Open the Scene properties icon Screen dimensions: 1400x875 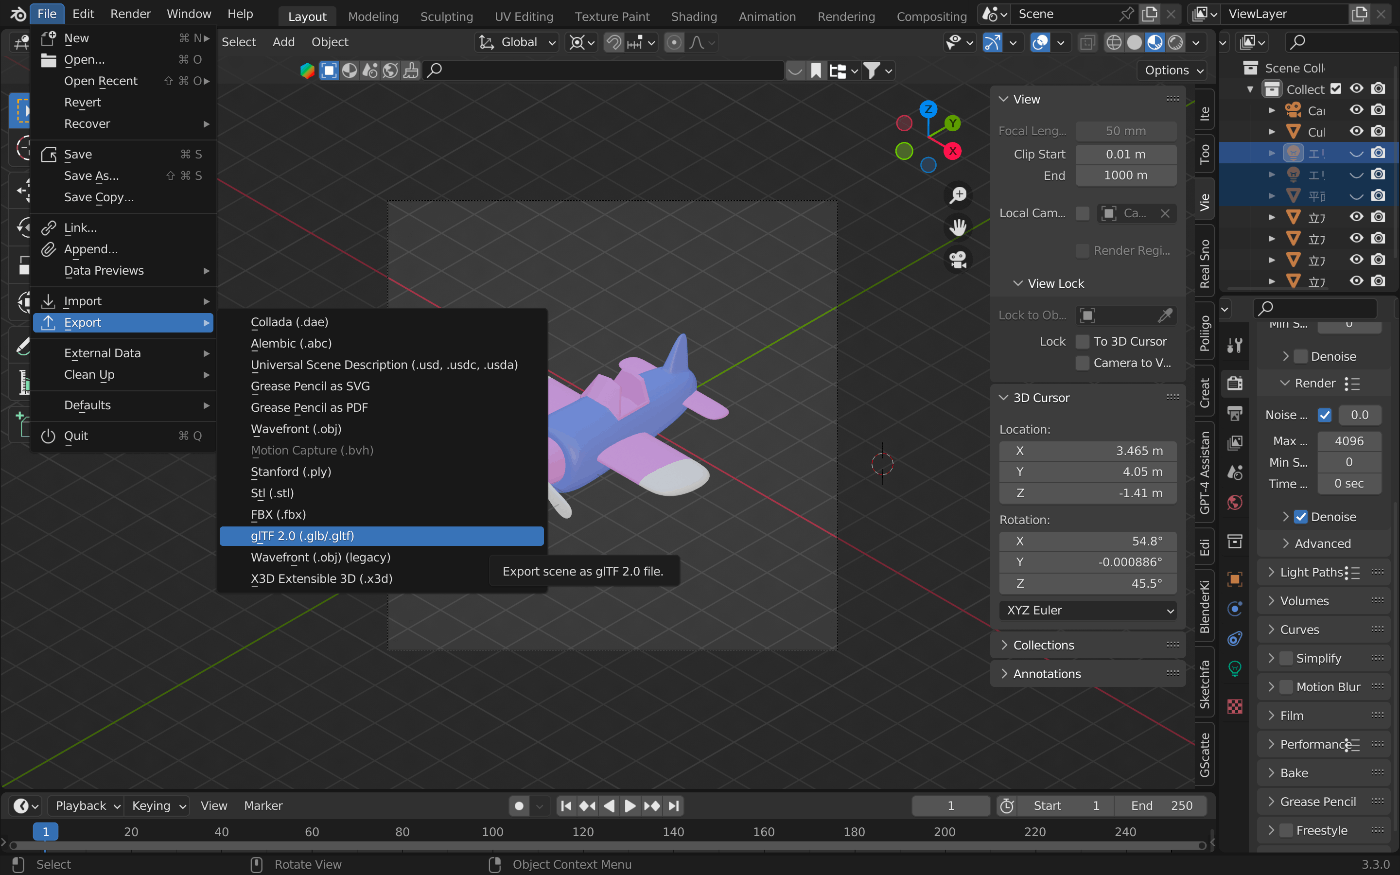[1235, 472]
